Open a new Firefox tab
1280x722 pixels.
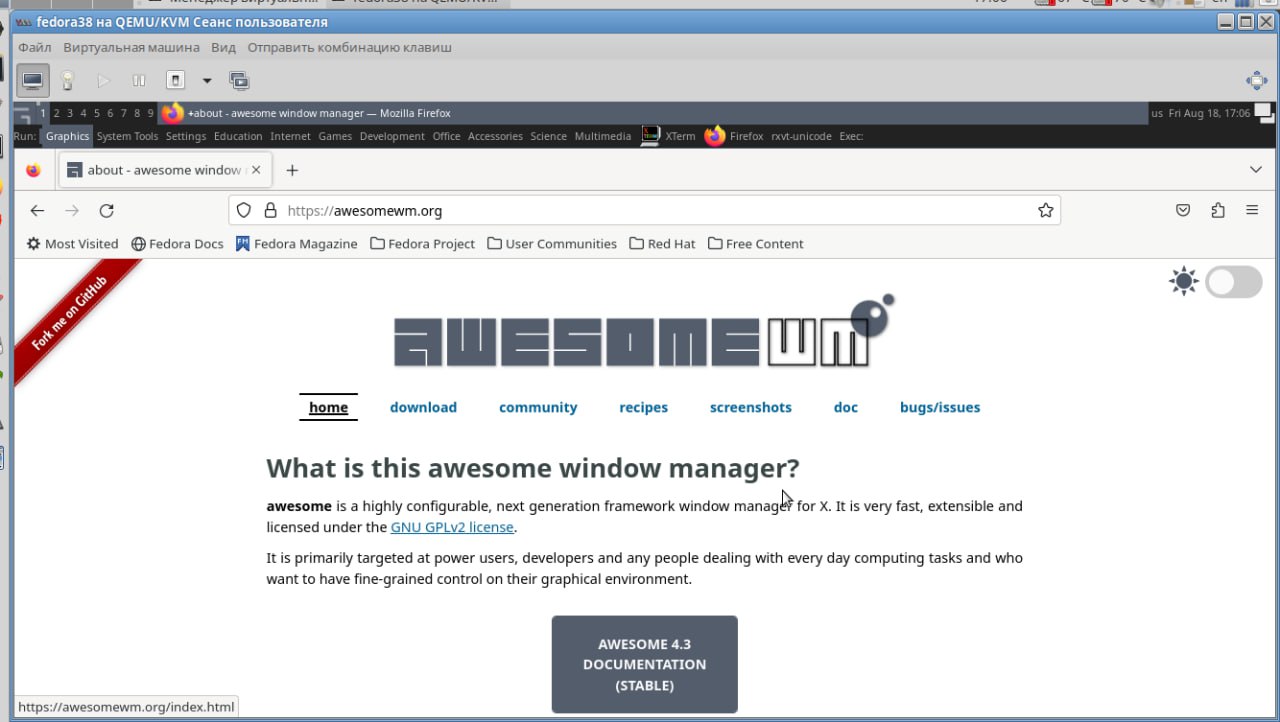292,170
